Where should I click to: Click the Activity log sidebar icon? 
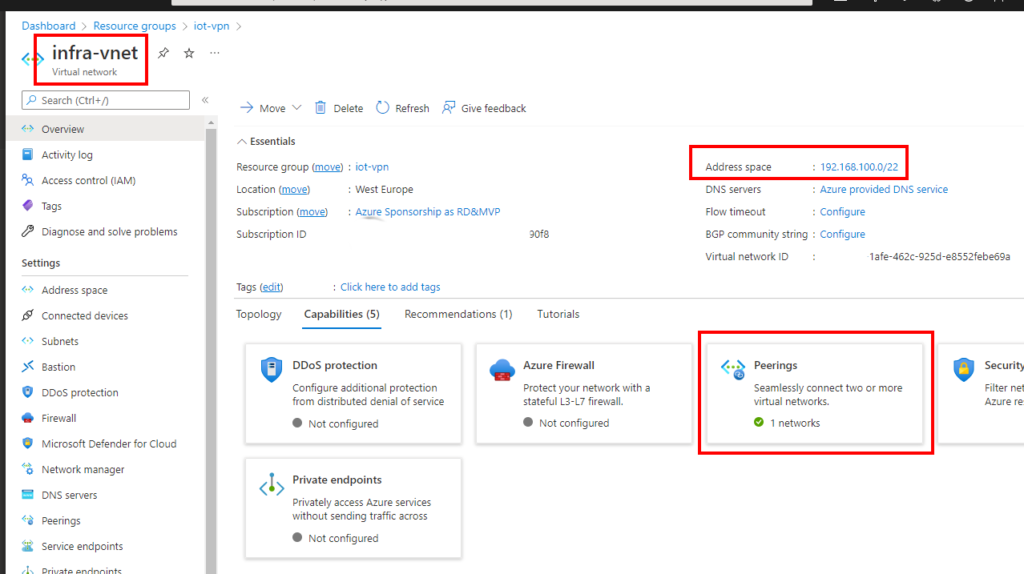[27, 154]
